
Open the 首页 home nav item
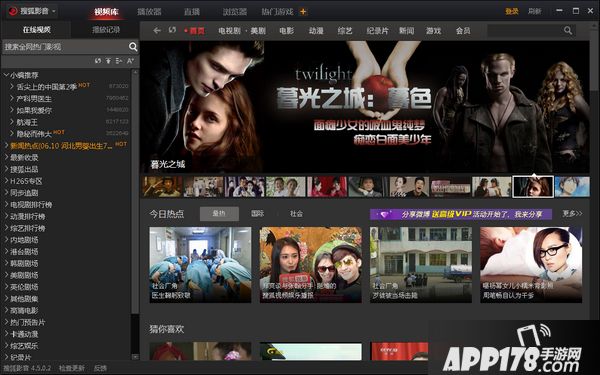click(197, 31)
